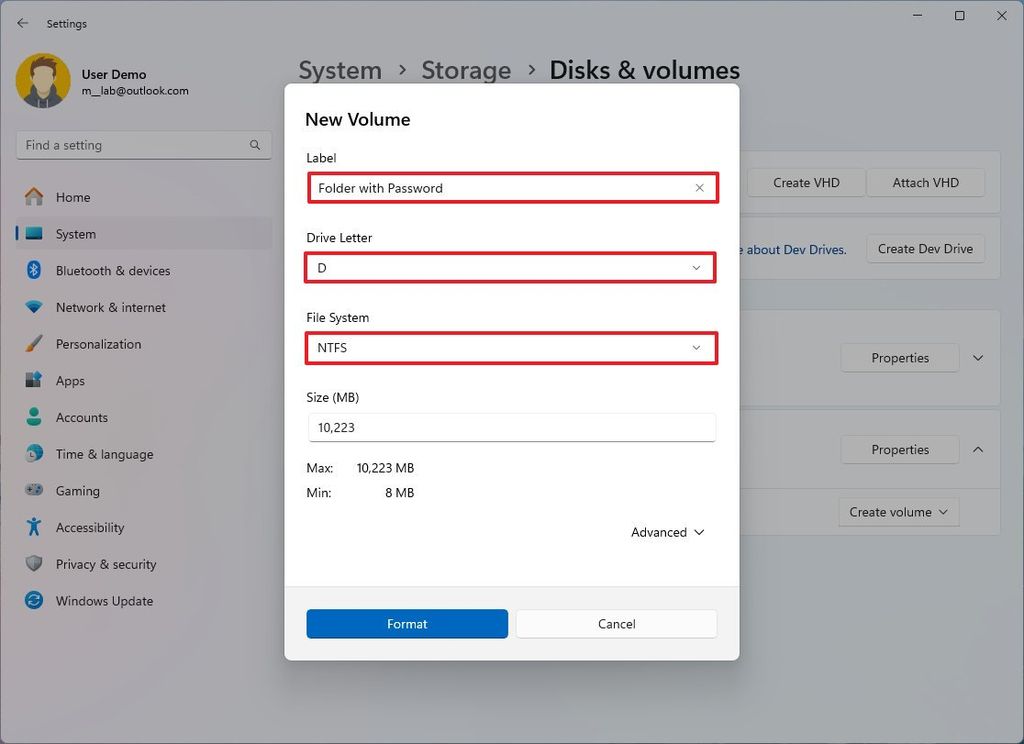Select the Gaming controller icon
This screenshot has width=1024, height=744.
(x=31, y=490)
